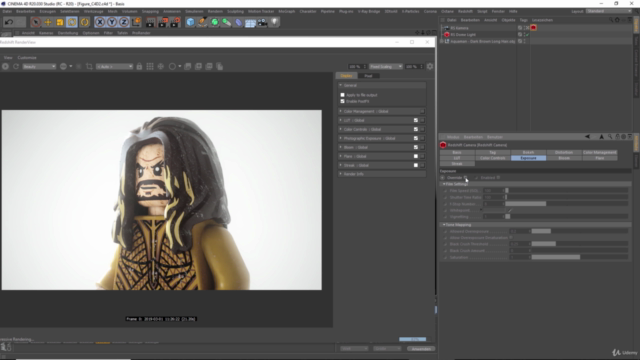
Task: Toggle Color Controls Global checkbox
Action: [416, 129]
